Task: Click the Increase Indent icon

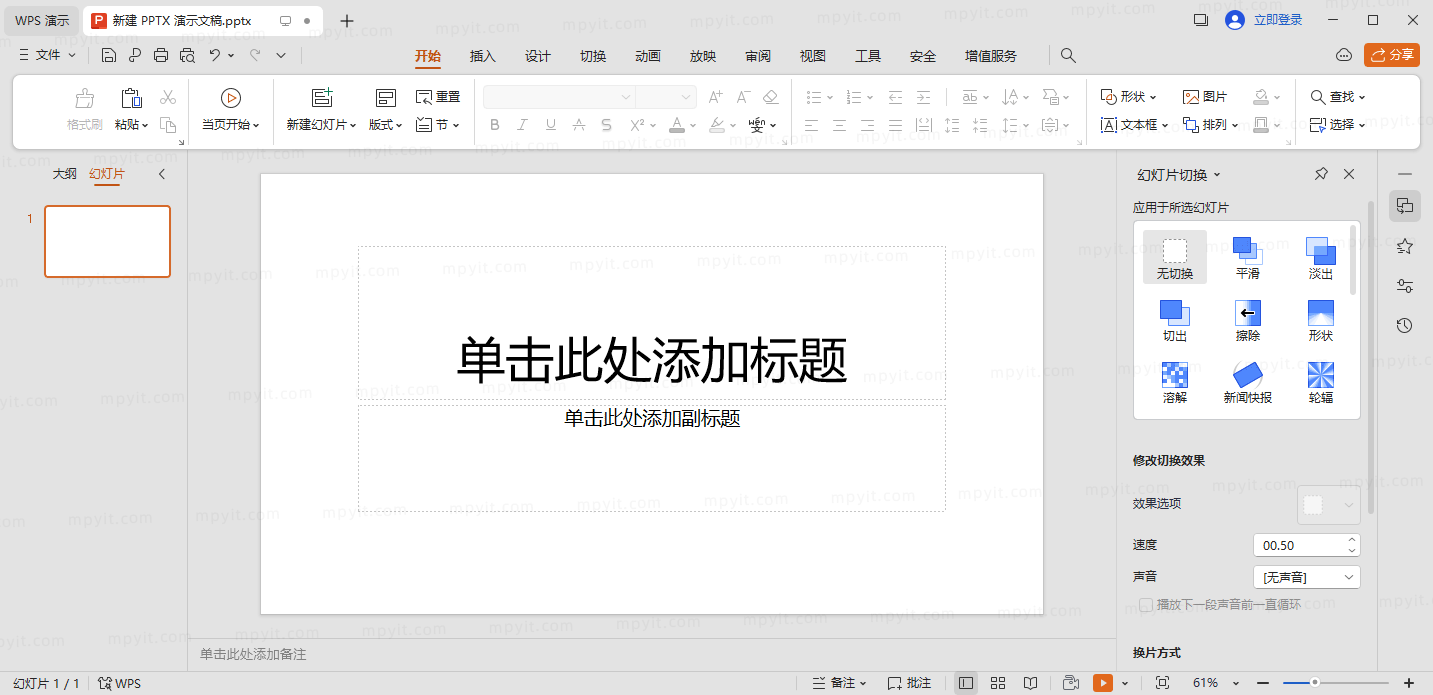Action: point(923,97)
